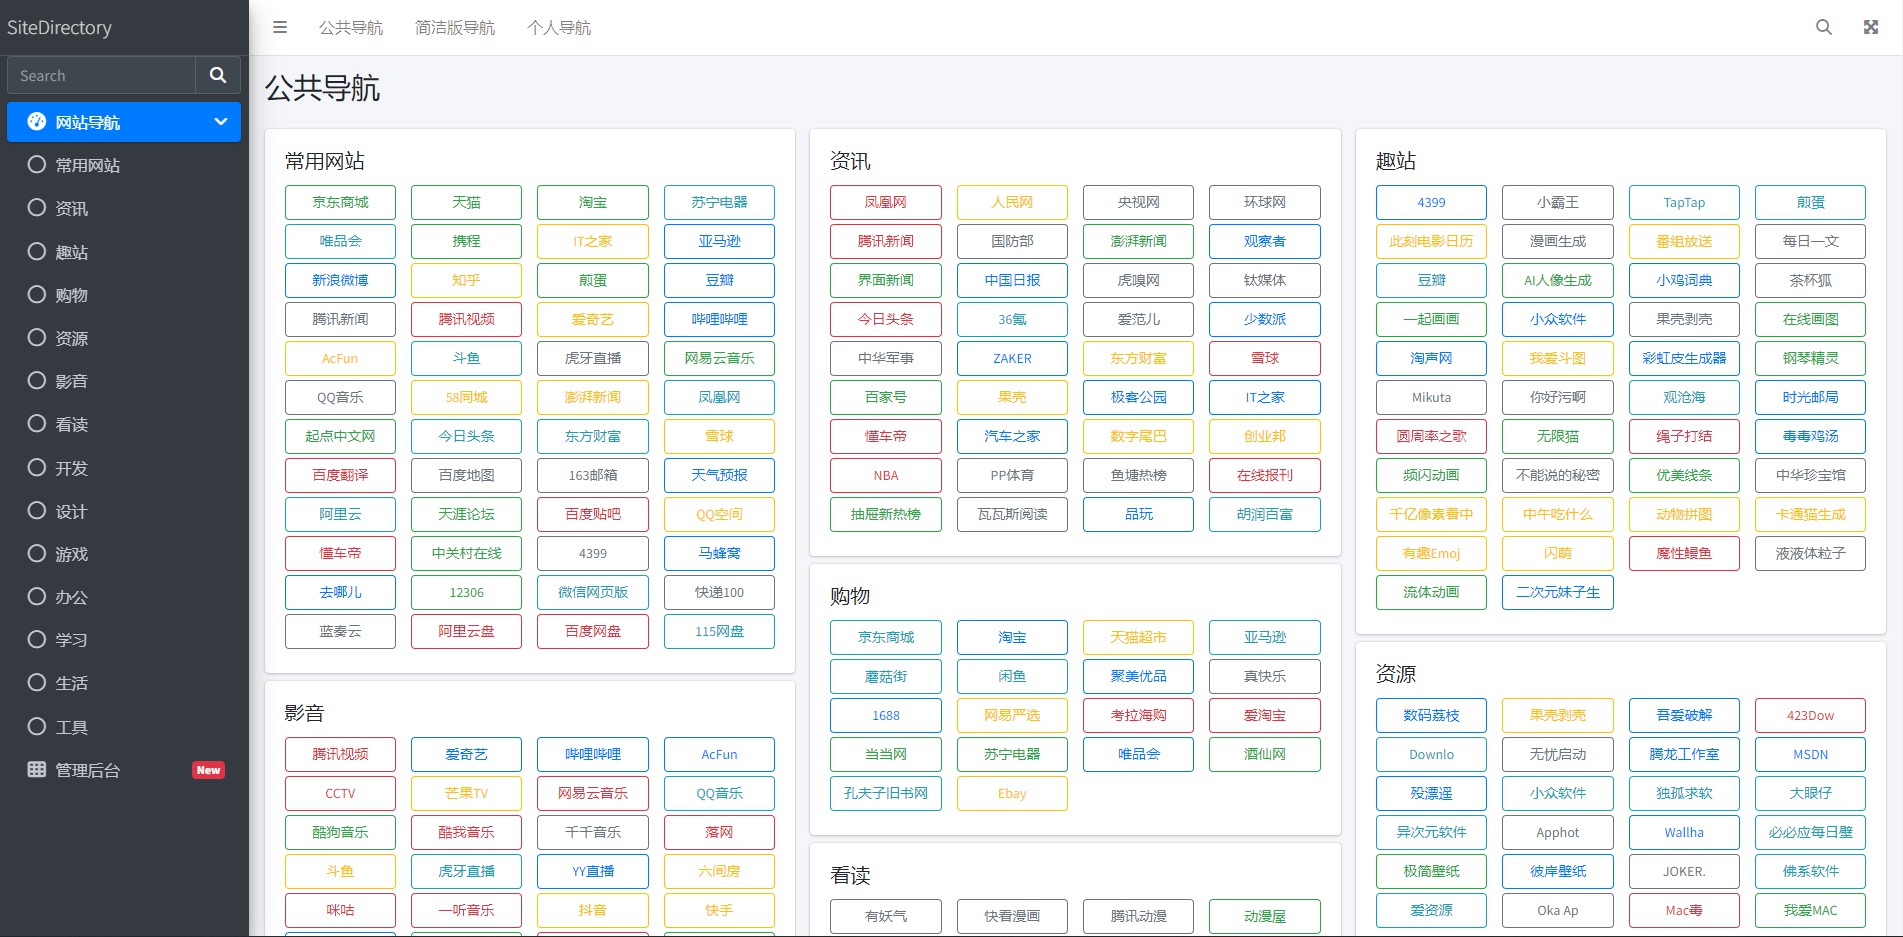Open 中国日报 button
This screenshot has height=937, width=1903.
[1012, 280]
